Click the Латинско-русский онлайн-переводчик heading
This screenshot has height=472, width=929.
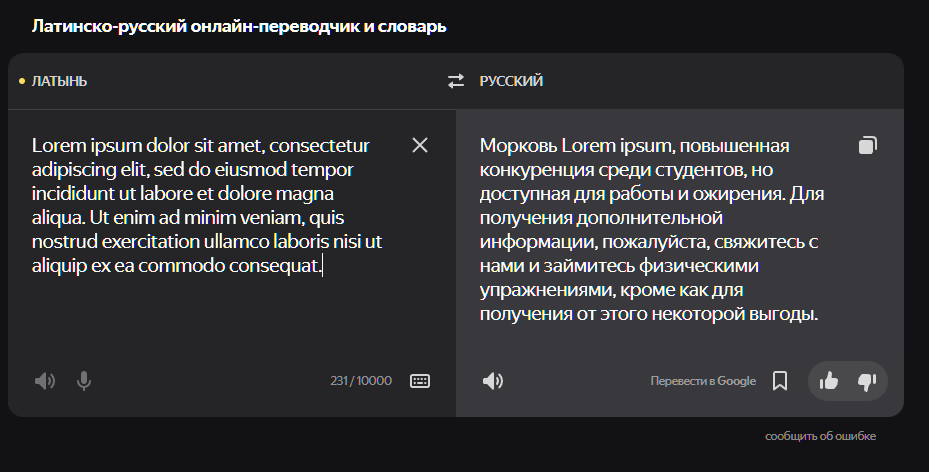[x=239, y=26]
